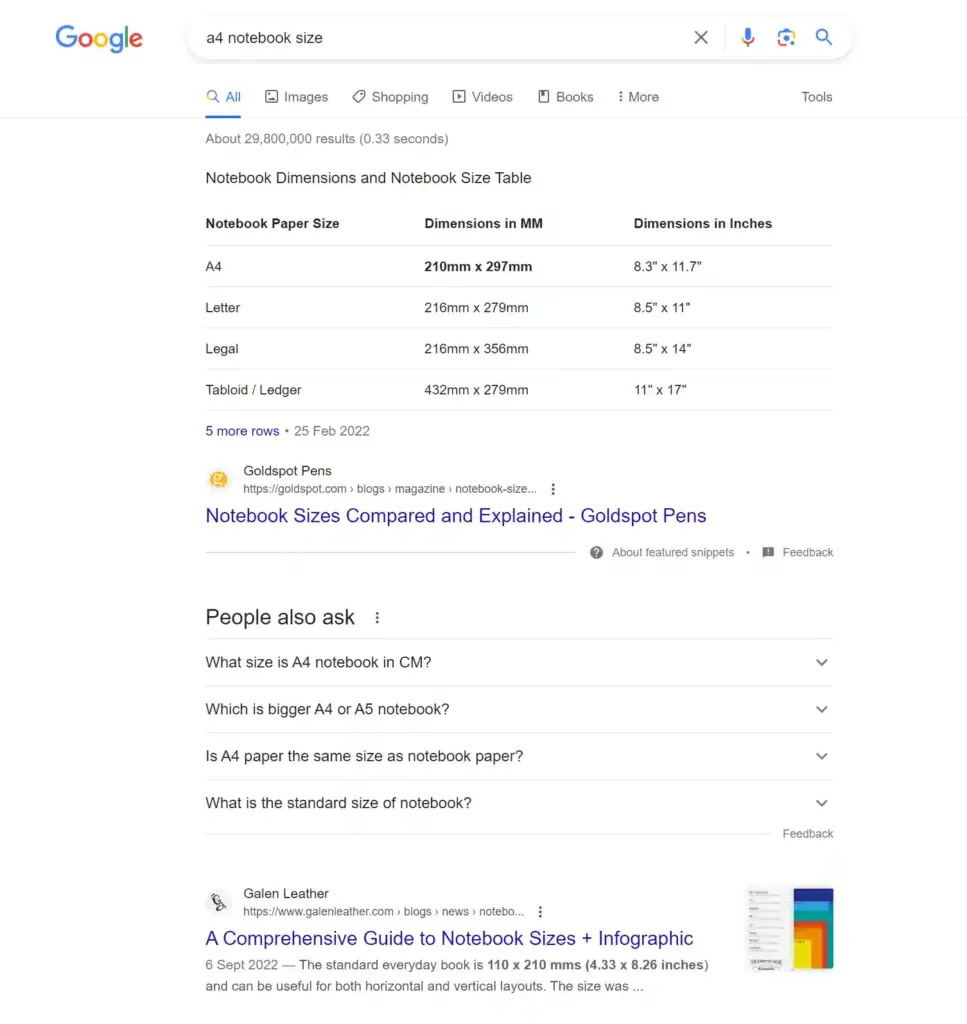Open Google Lens image search icon
Screen dimensions: 967x1024
(x=785, y=38)
